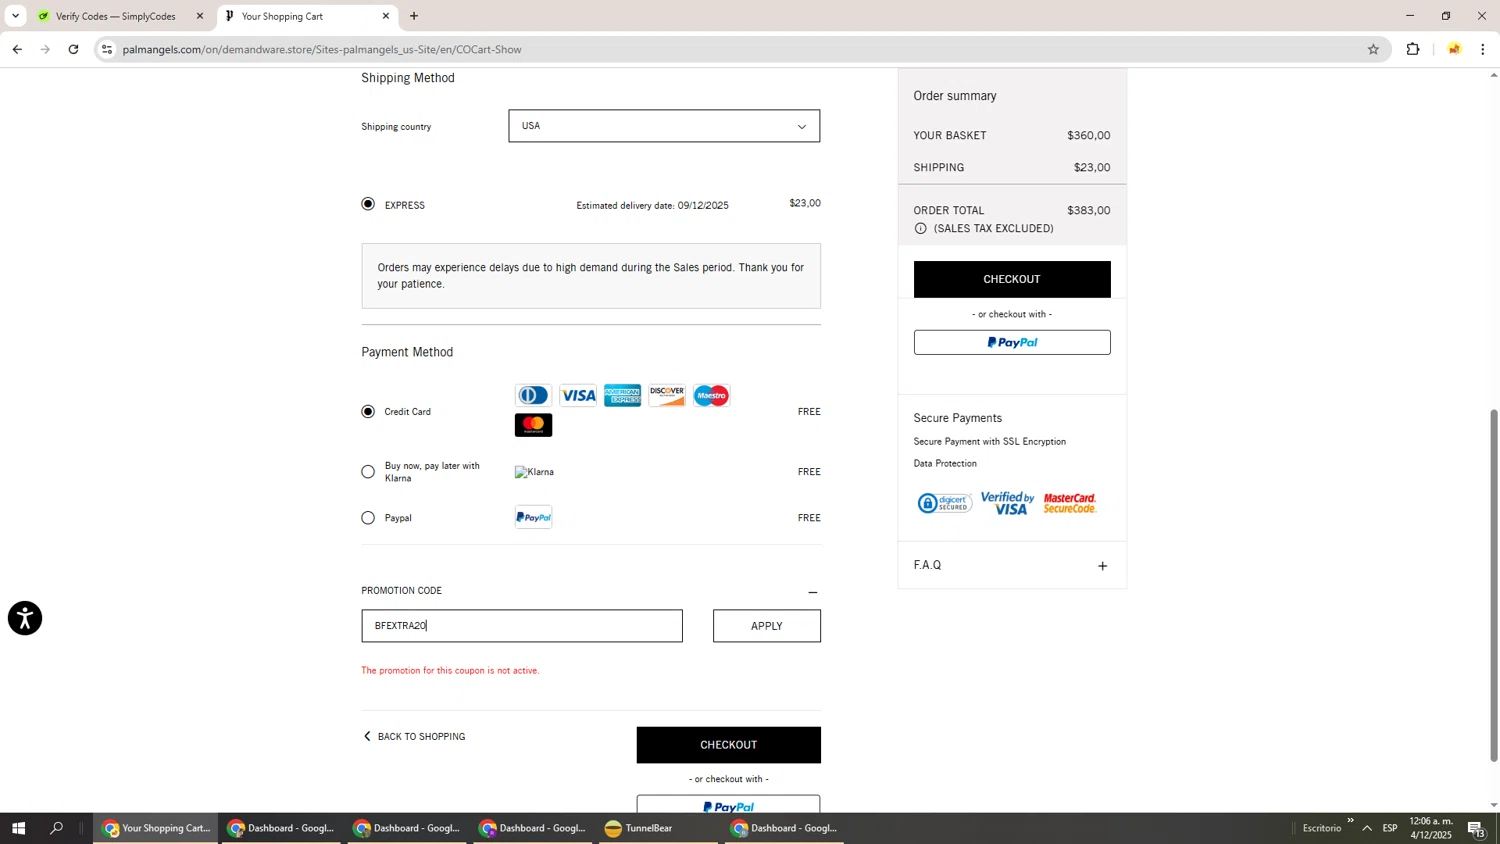
Task: Bookmark this page with the star
Action: click(x=1373, y=49)
